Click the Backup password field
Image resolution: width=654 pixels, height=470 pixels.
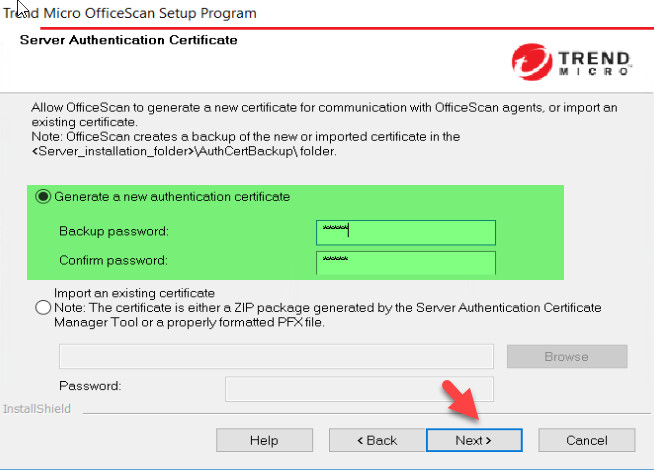(406, 233)
